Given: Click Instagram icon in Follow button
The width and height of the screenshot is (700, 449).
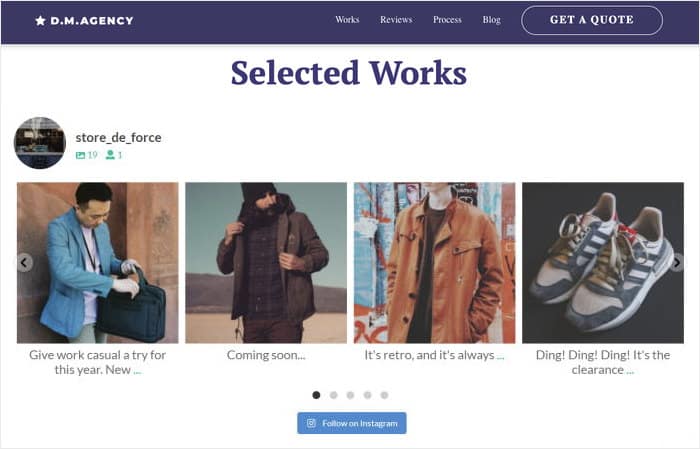Looking at the screenshot, I should coord(312,423).
